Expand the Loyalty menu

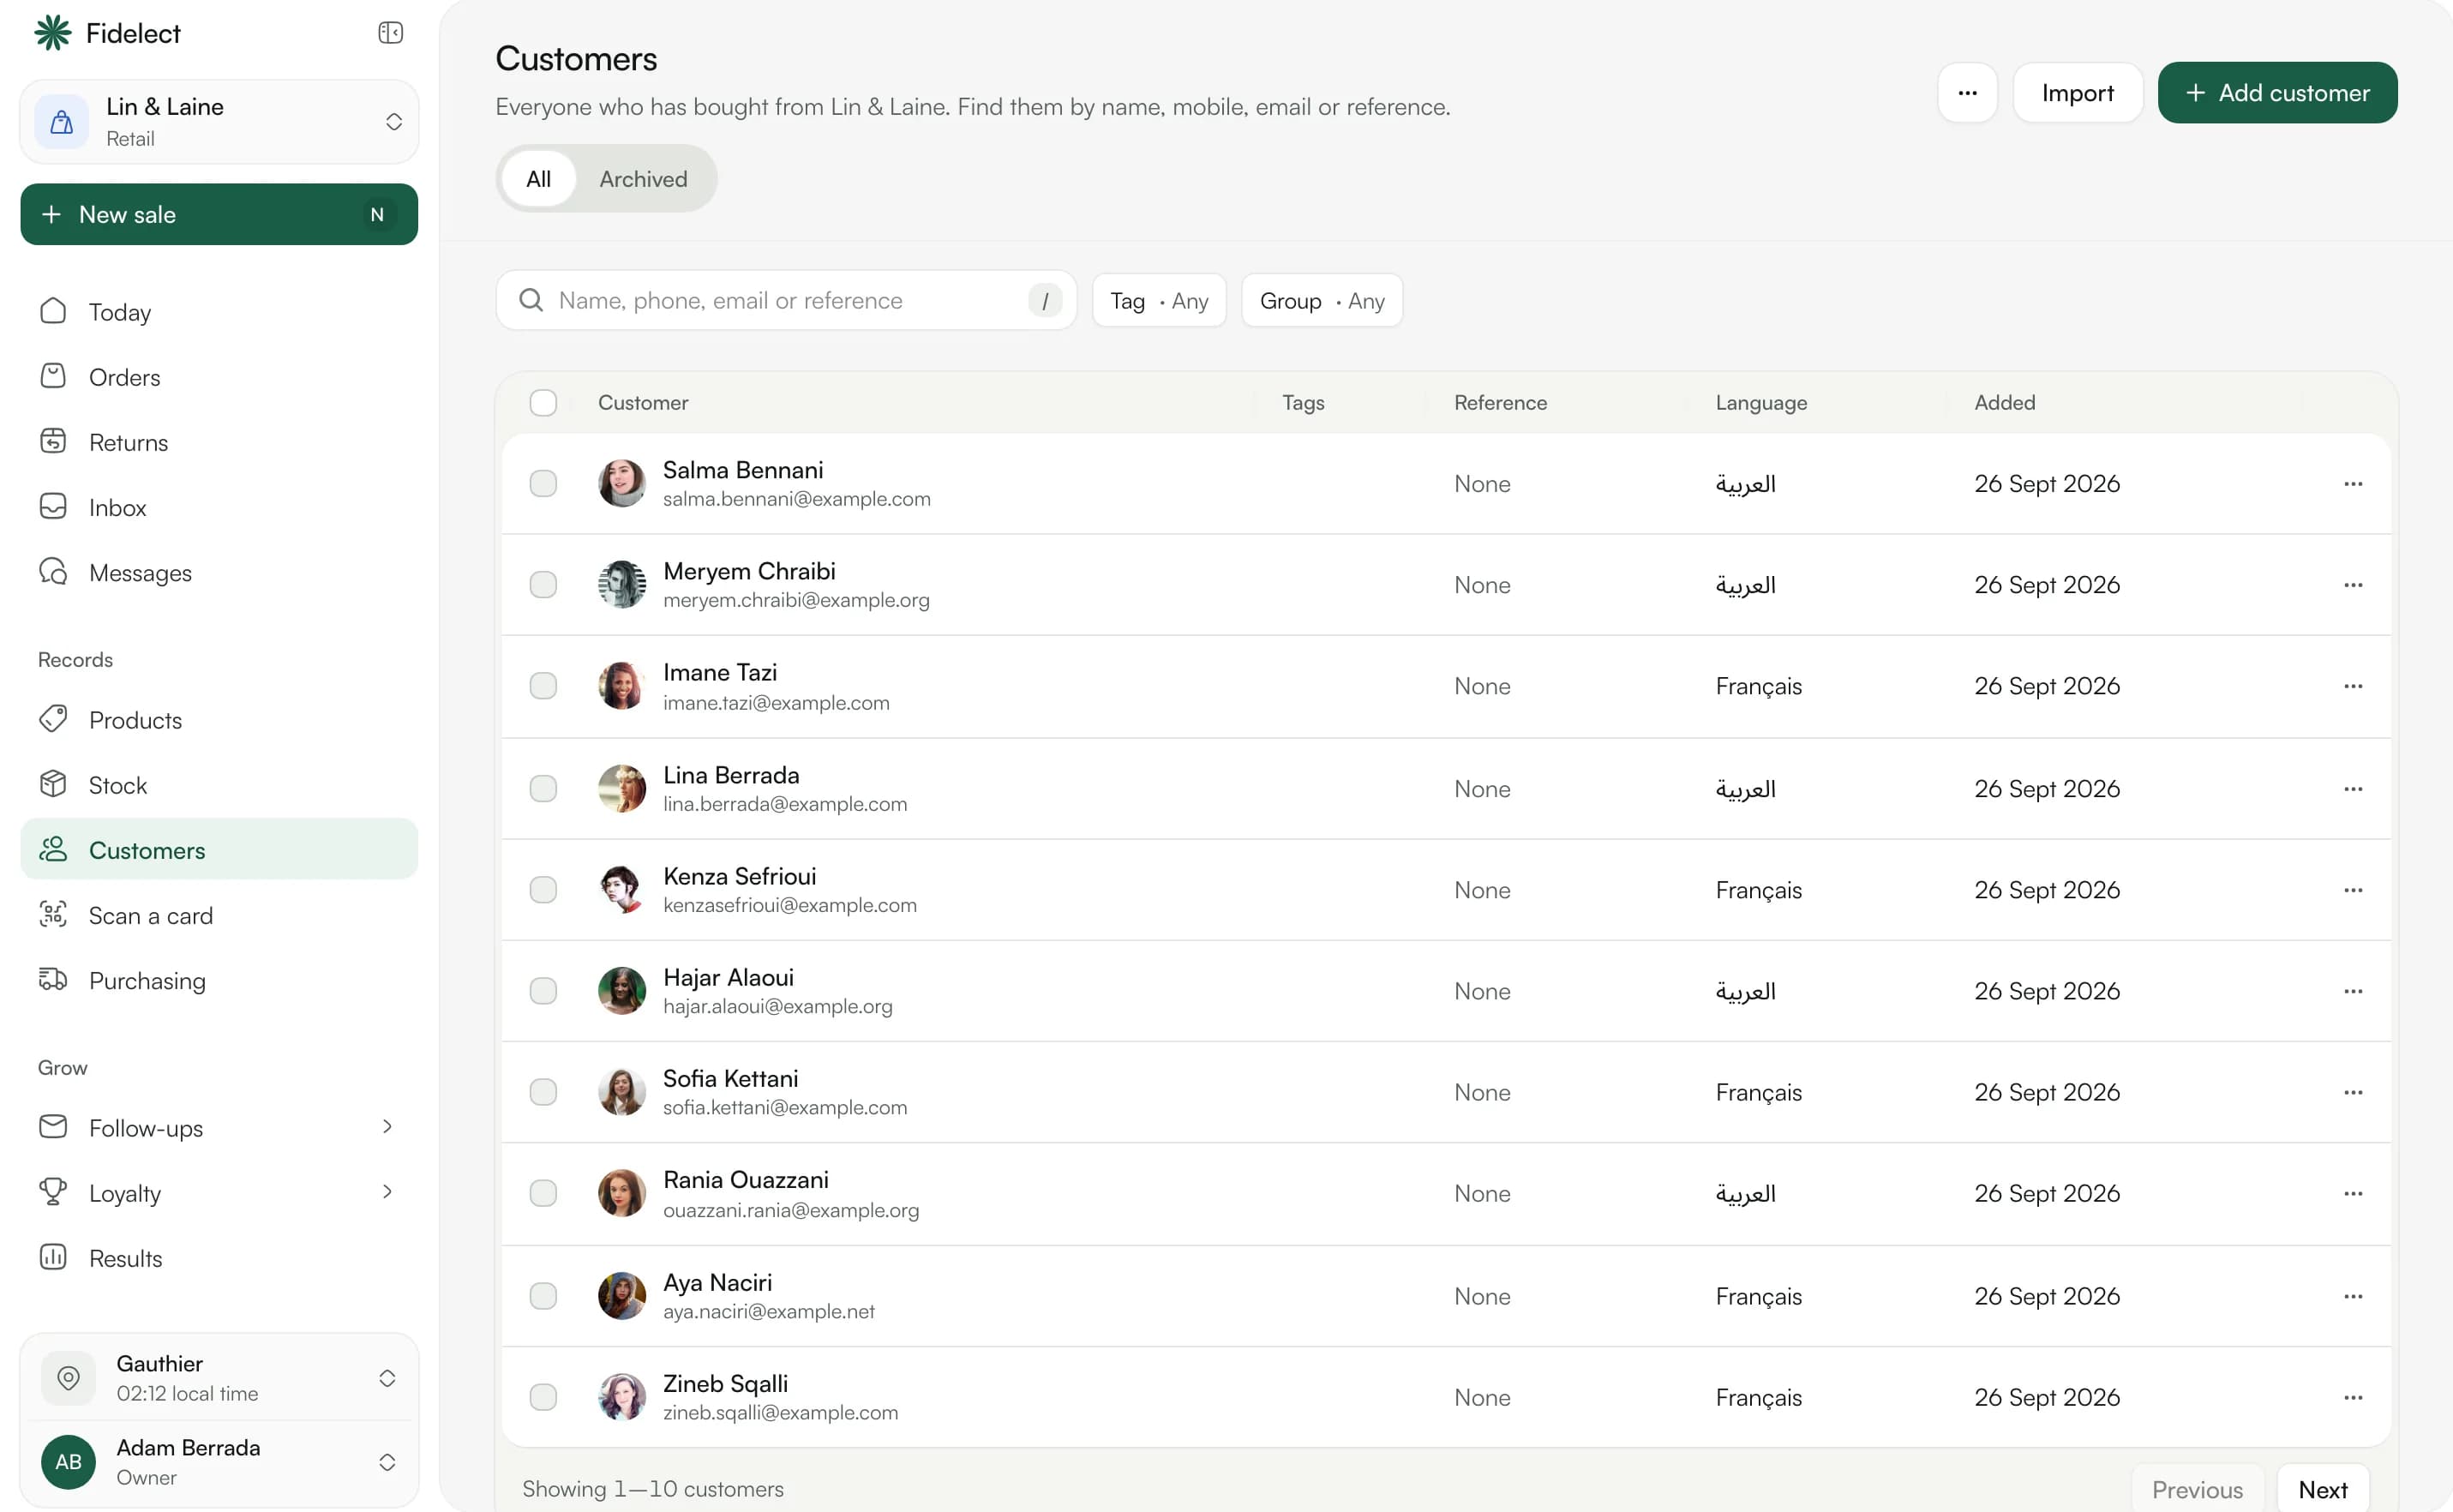point(219,1193)
